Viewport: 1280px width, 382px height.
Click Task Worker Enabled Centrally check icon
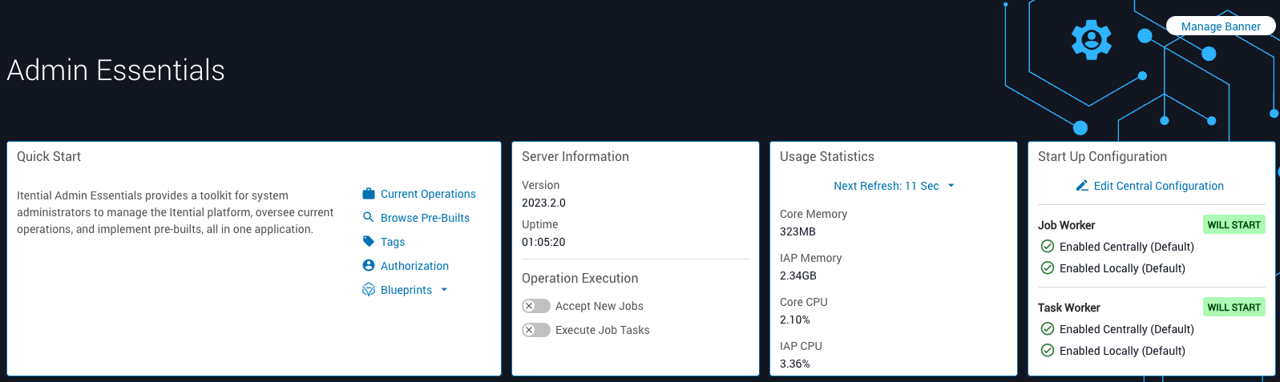click(x=1047, y=329)
